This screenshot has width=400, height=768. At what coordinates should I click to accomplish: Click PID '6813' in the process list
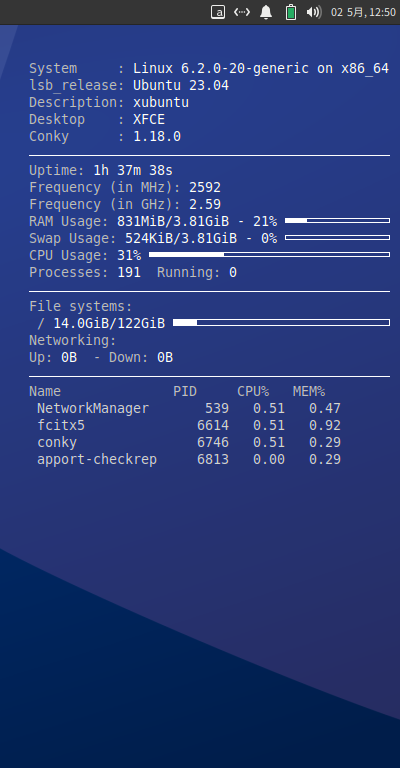tap(213, 459)
